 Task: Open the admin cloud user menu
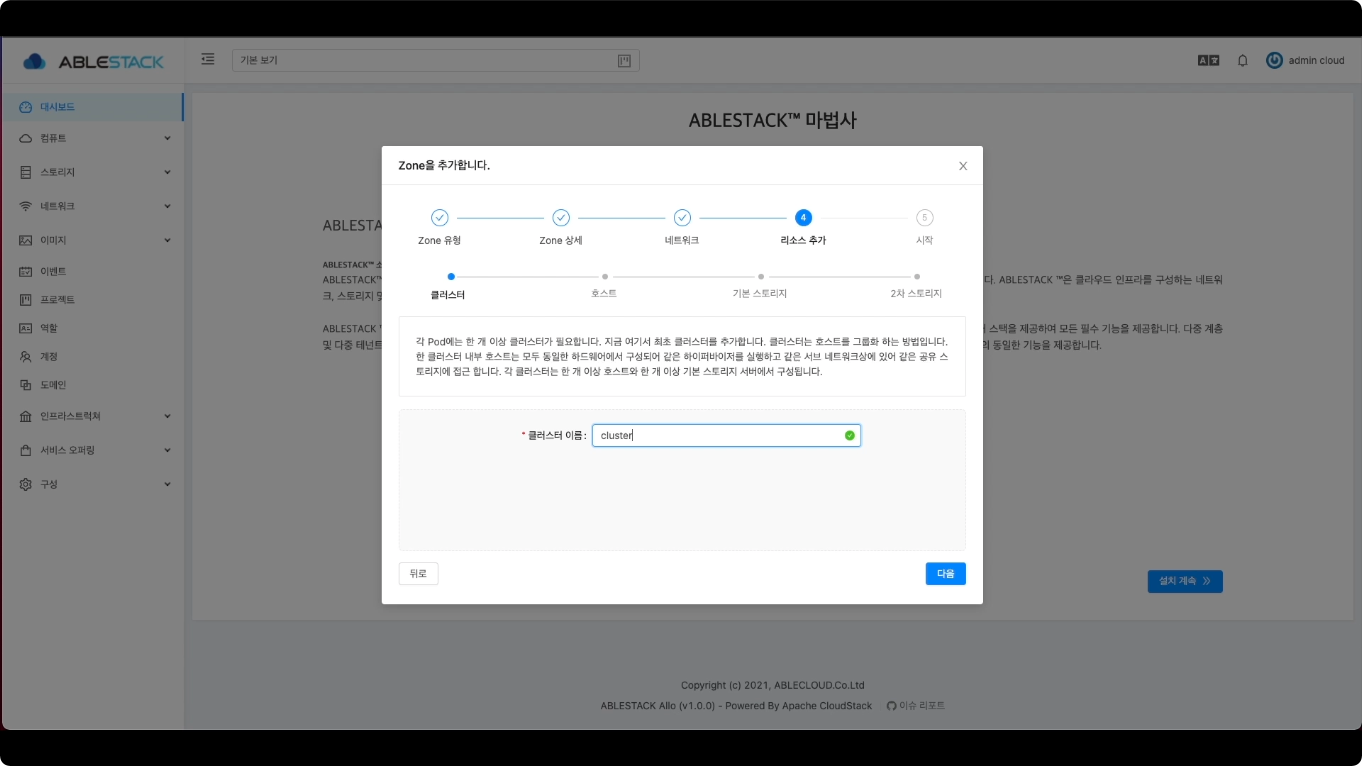tap(1305, 60)
